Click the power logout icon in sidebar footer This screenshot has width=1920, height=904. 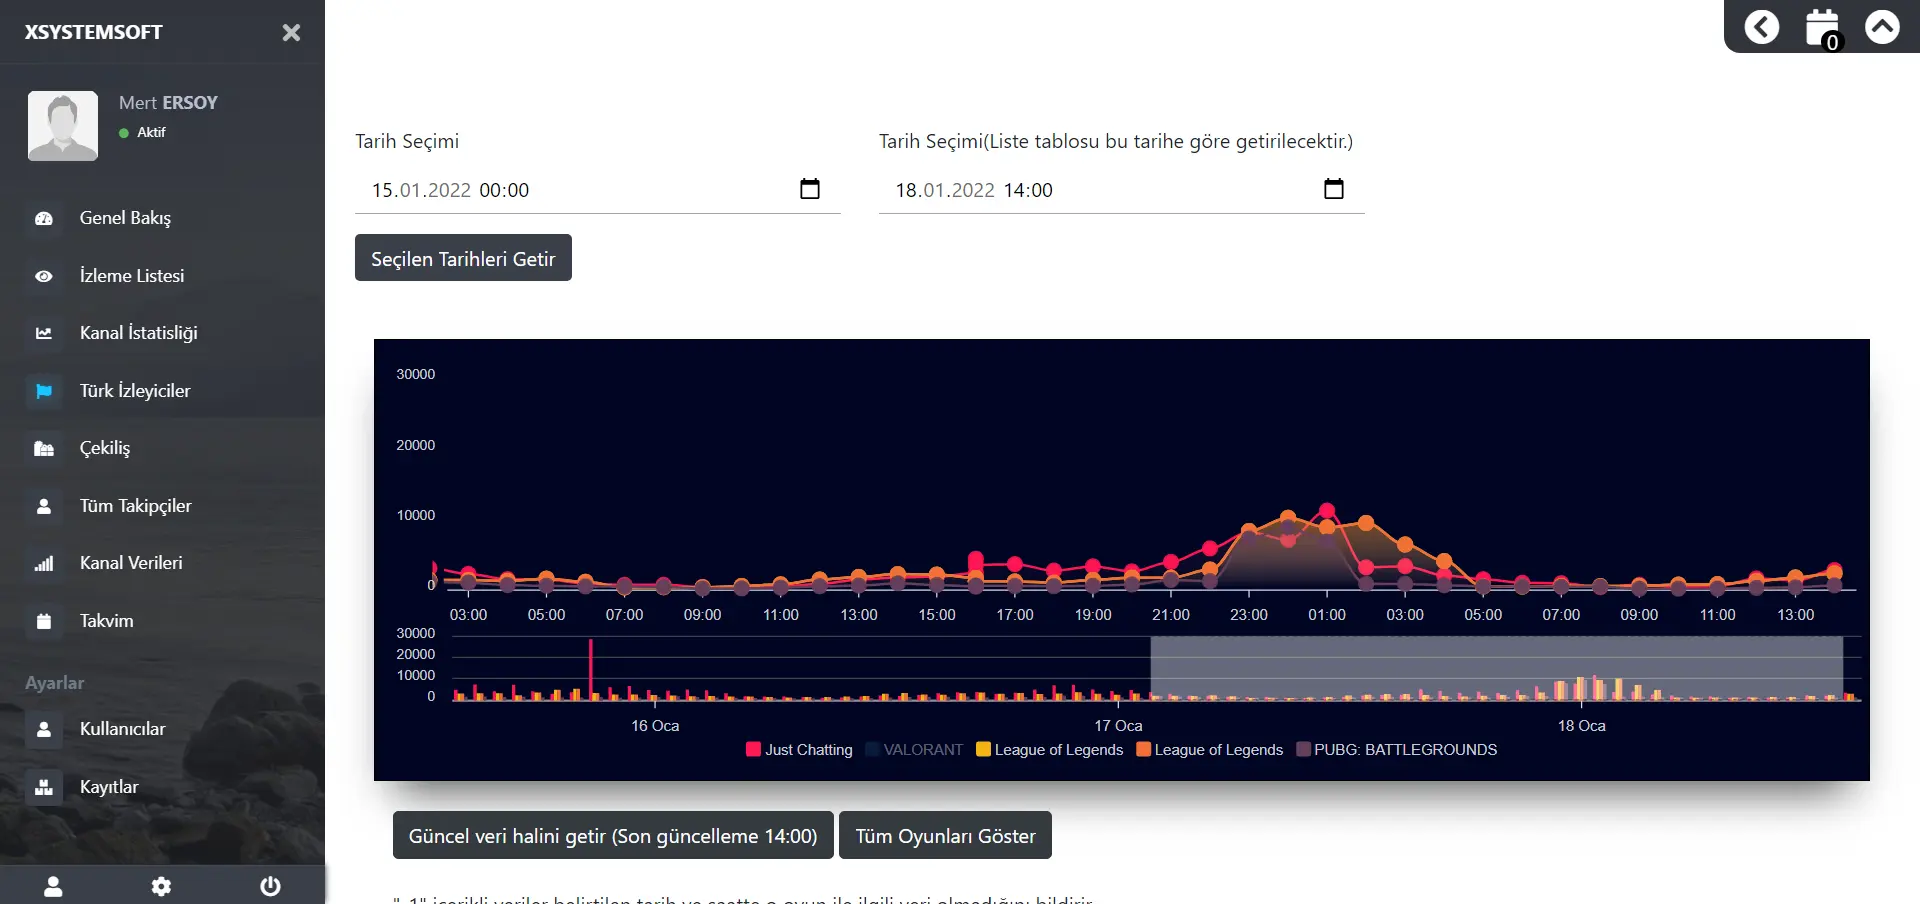[270, 886]
